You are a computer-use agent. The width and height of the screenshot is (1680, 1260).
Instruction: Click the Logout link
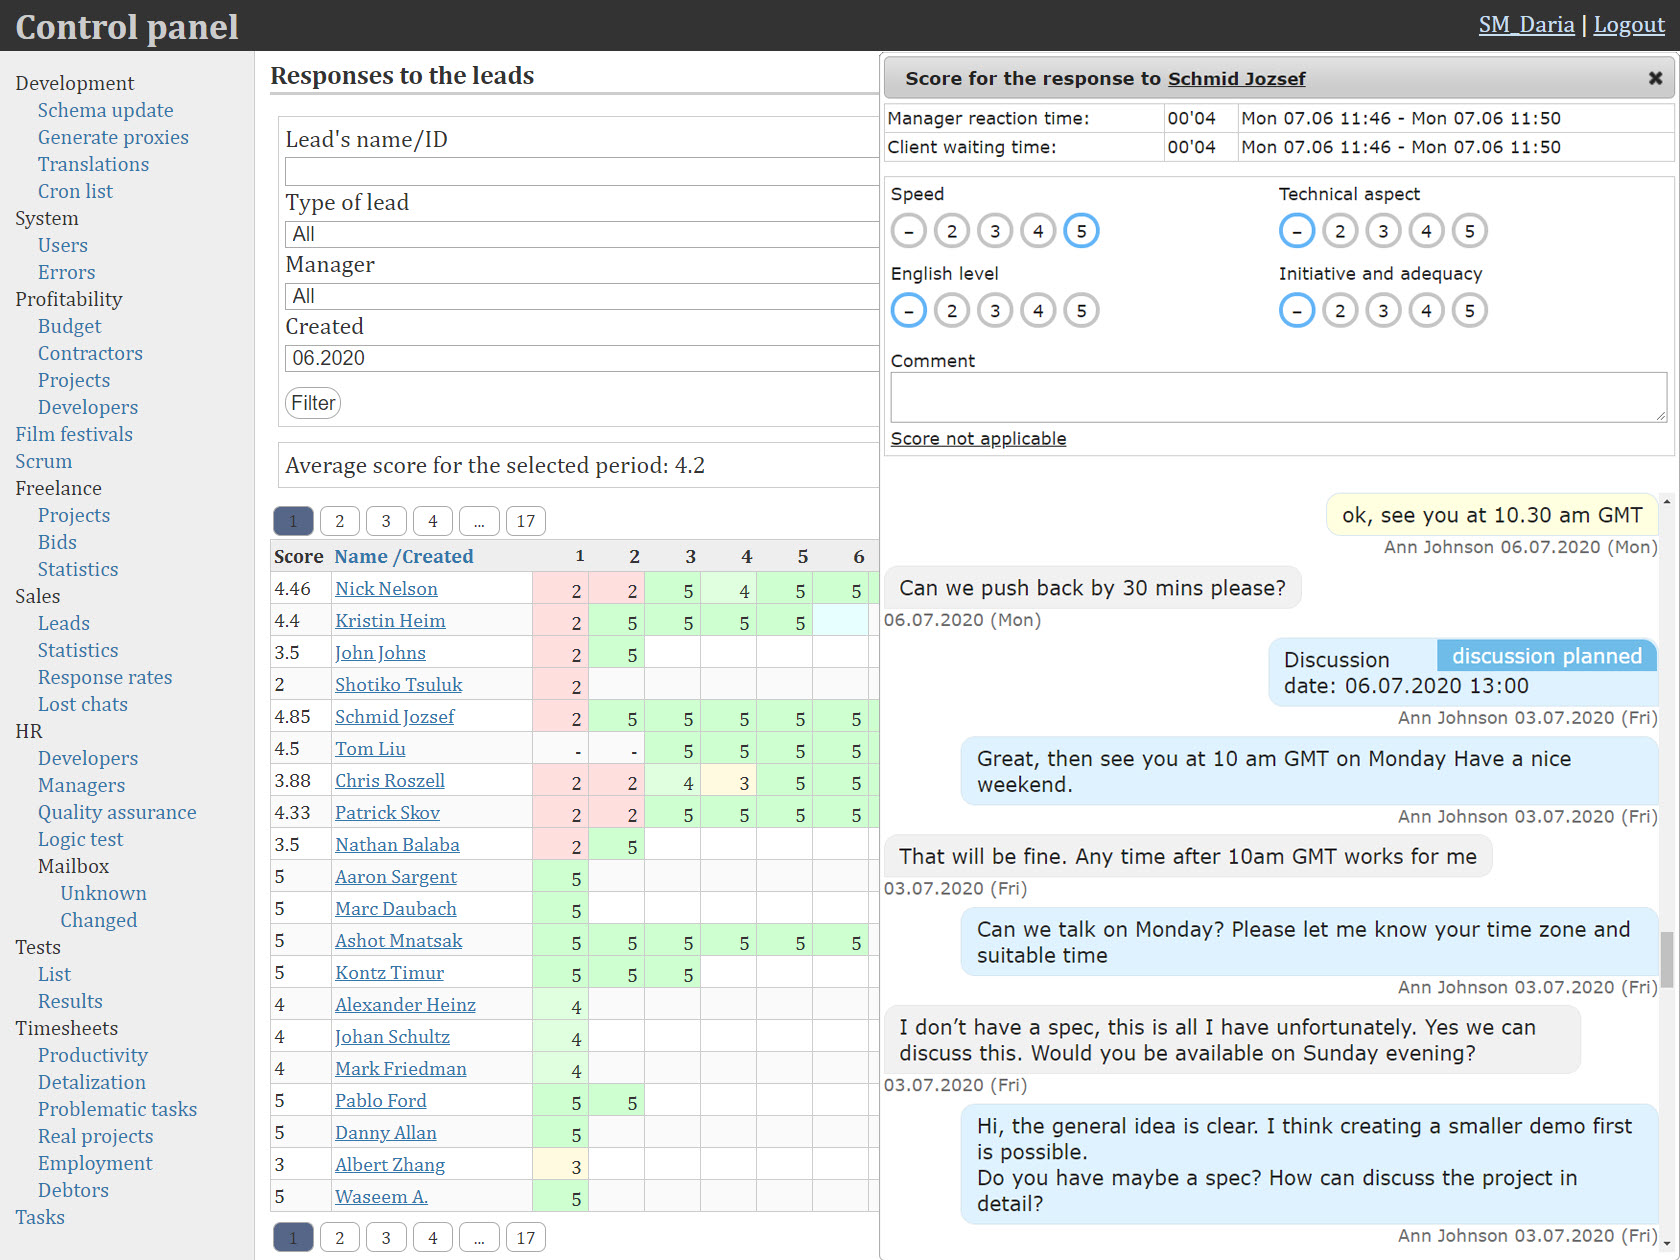pos(1628,25)
